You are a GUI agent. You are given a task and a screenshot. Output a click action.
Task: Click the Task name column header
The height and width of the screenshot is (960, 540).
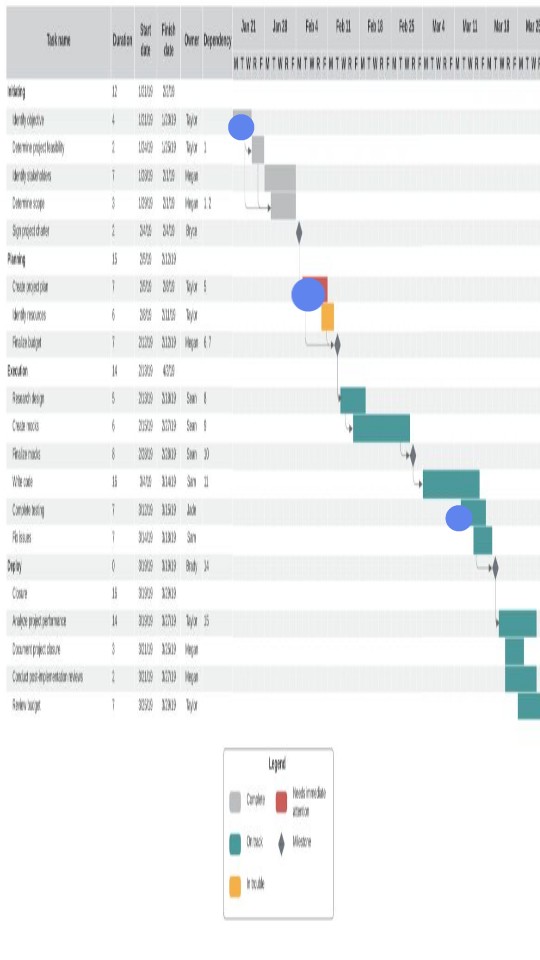point(59,42)
